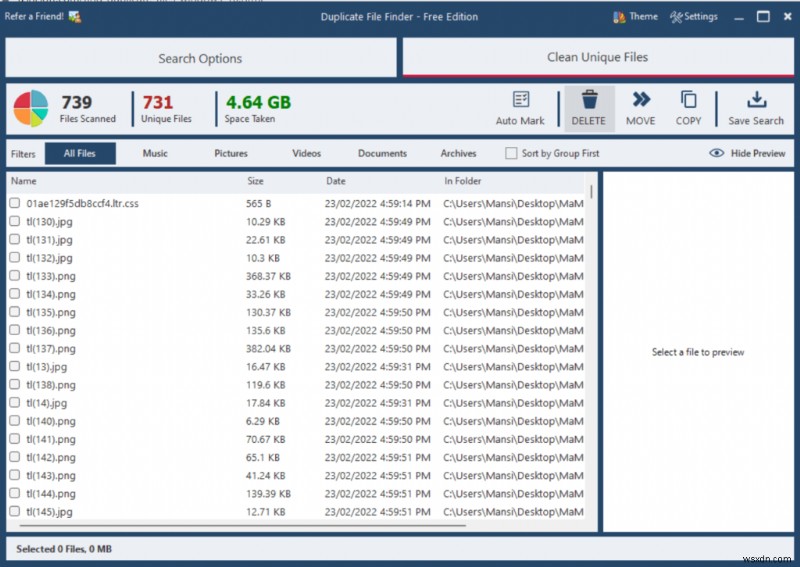Click the DELETE trash can icon
The image size is (800, 567).
point(589,100)
